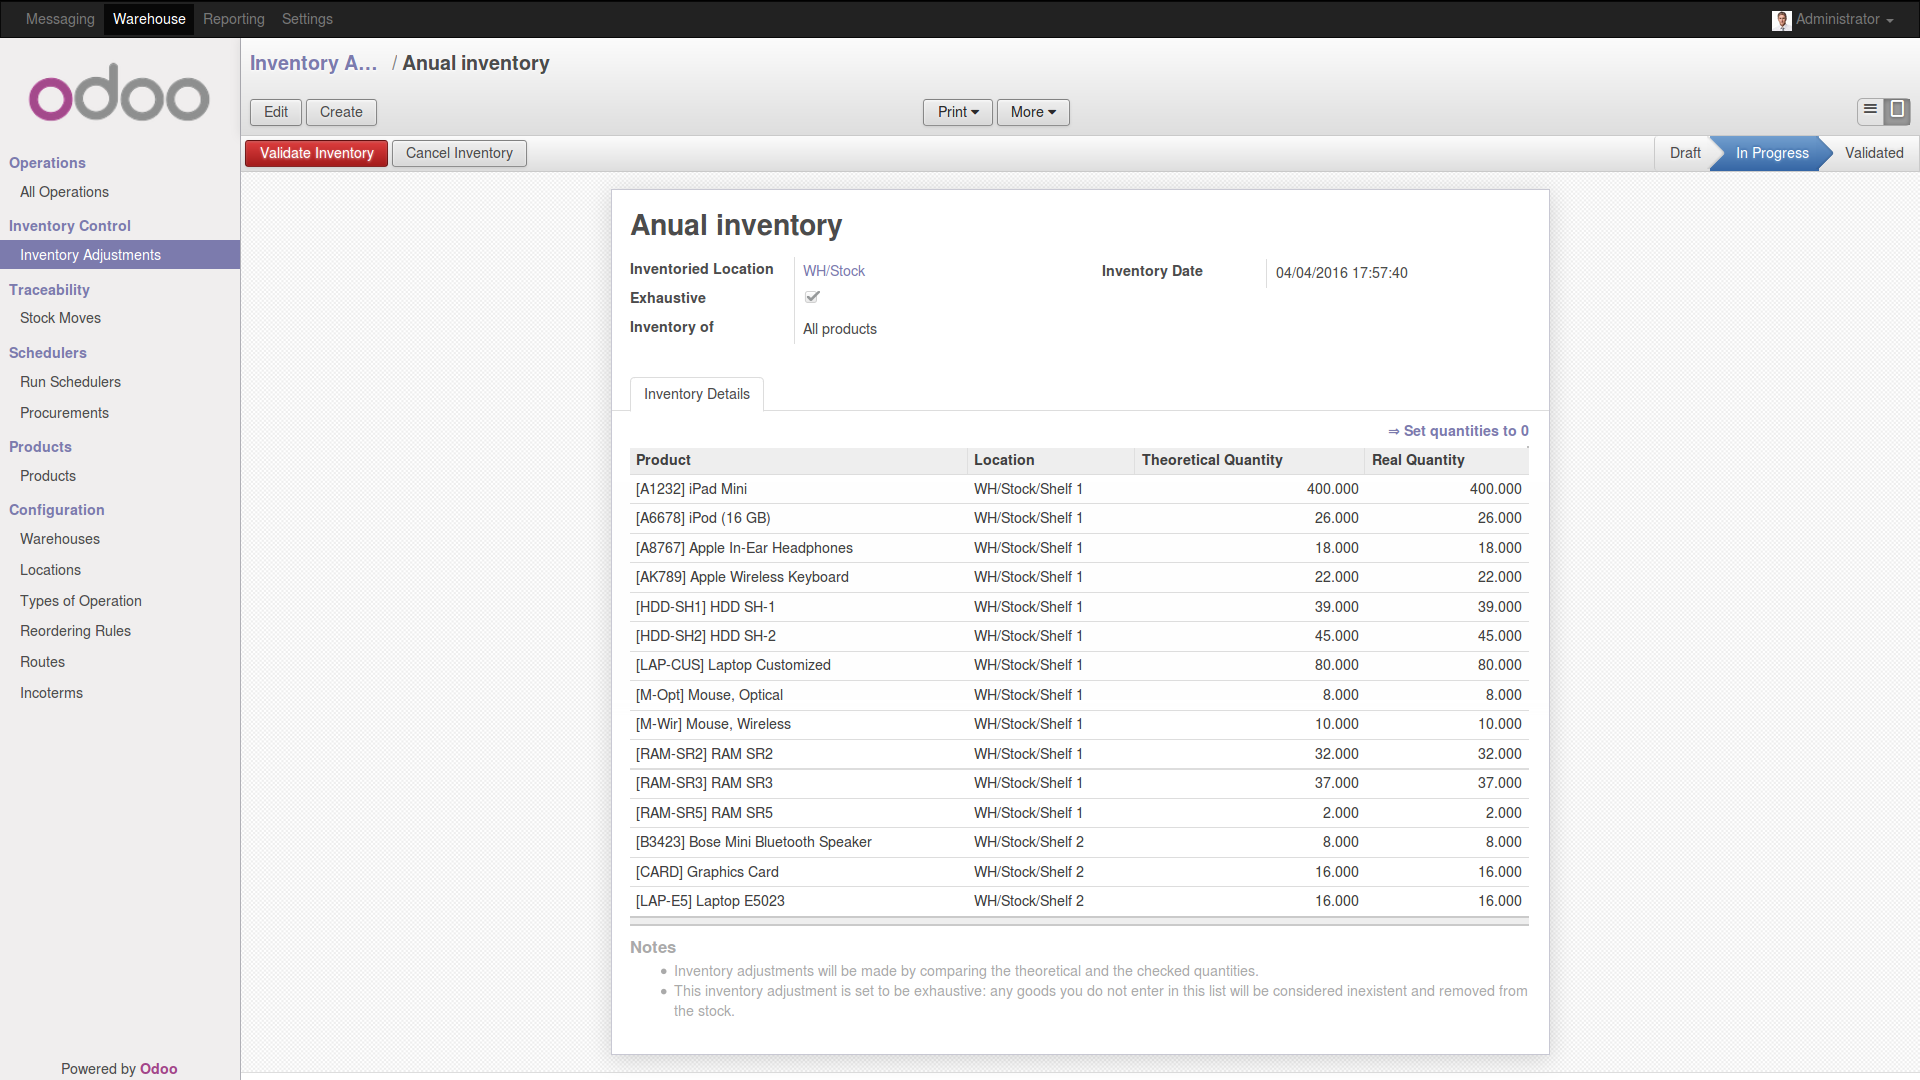Open the Settings menu
Screen dimensions: 1920x1080
[307, 19]
